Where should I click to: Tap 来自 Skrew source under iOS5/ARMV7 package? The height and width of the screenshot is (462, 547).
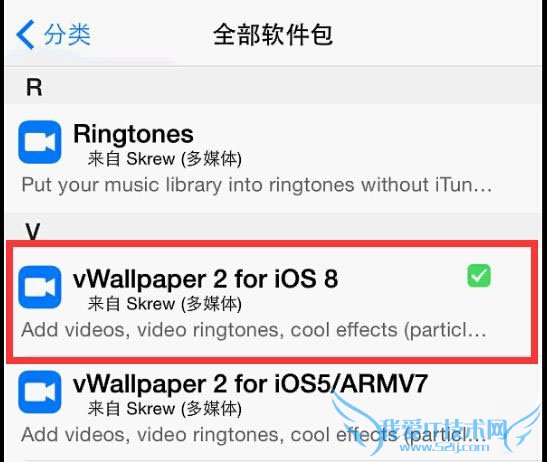[165, 409]
